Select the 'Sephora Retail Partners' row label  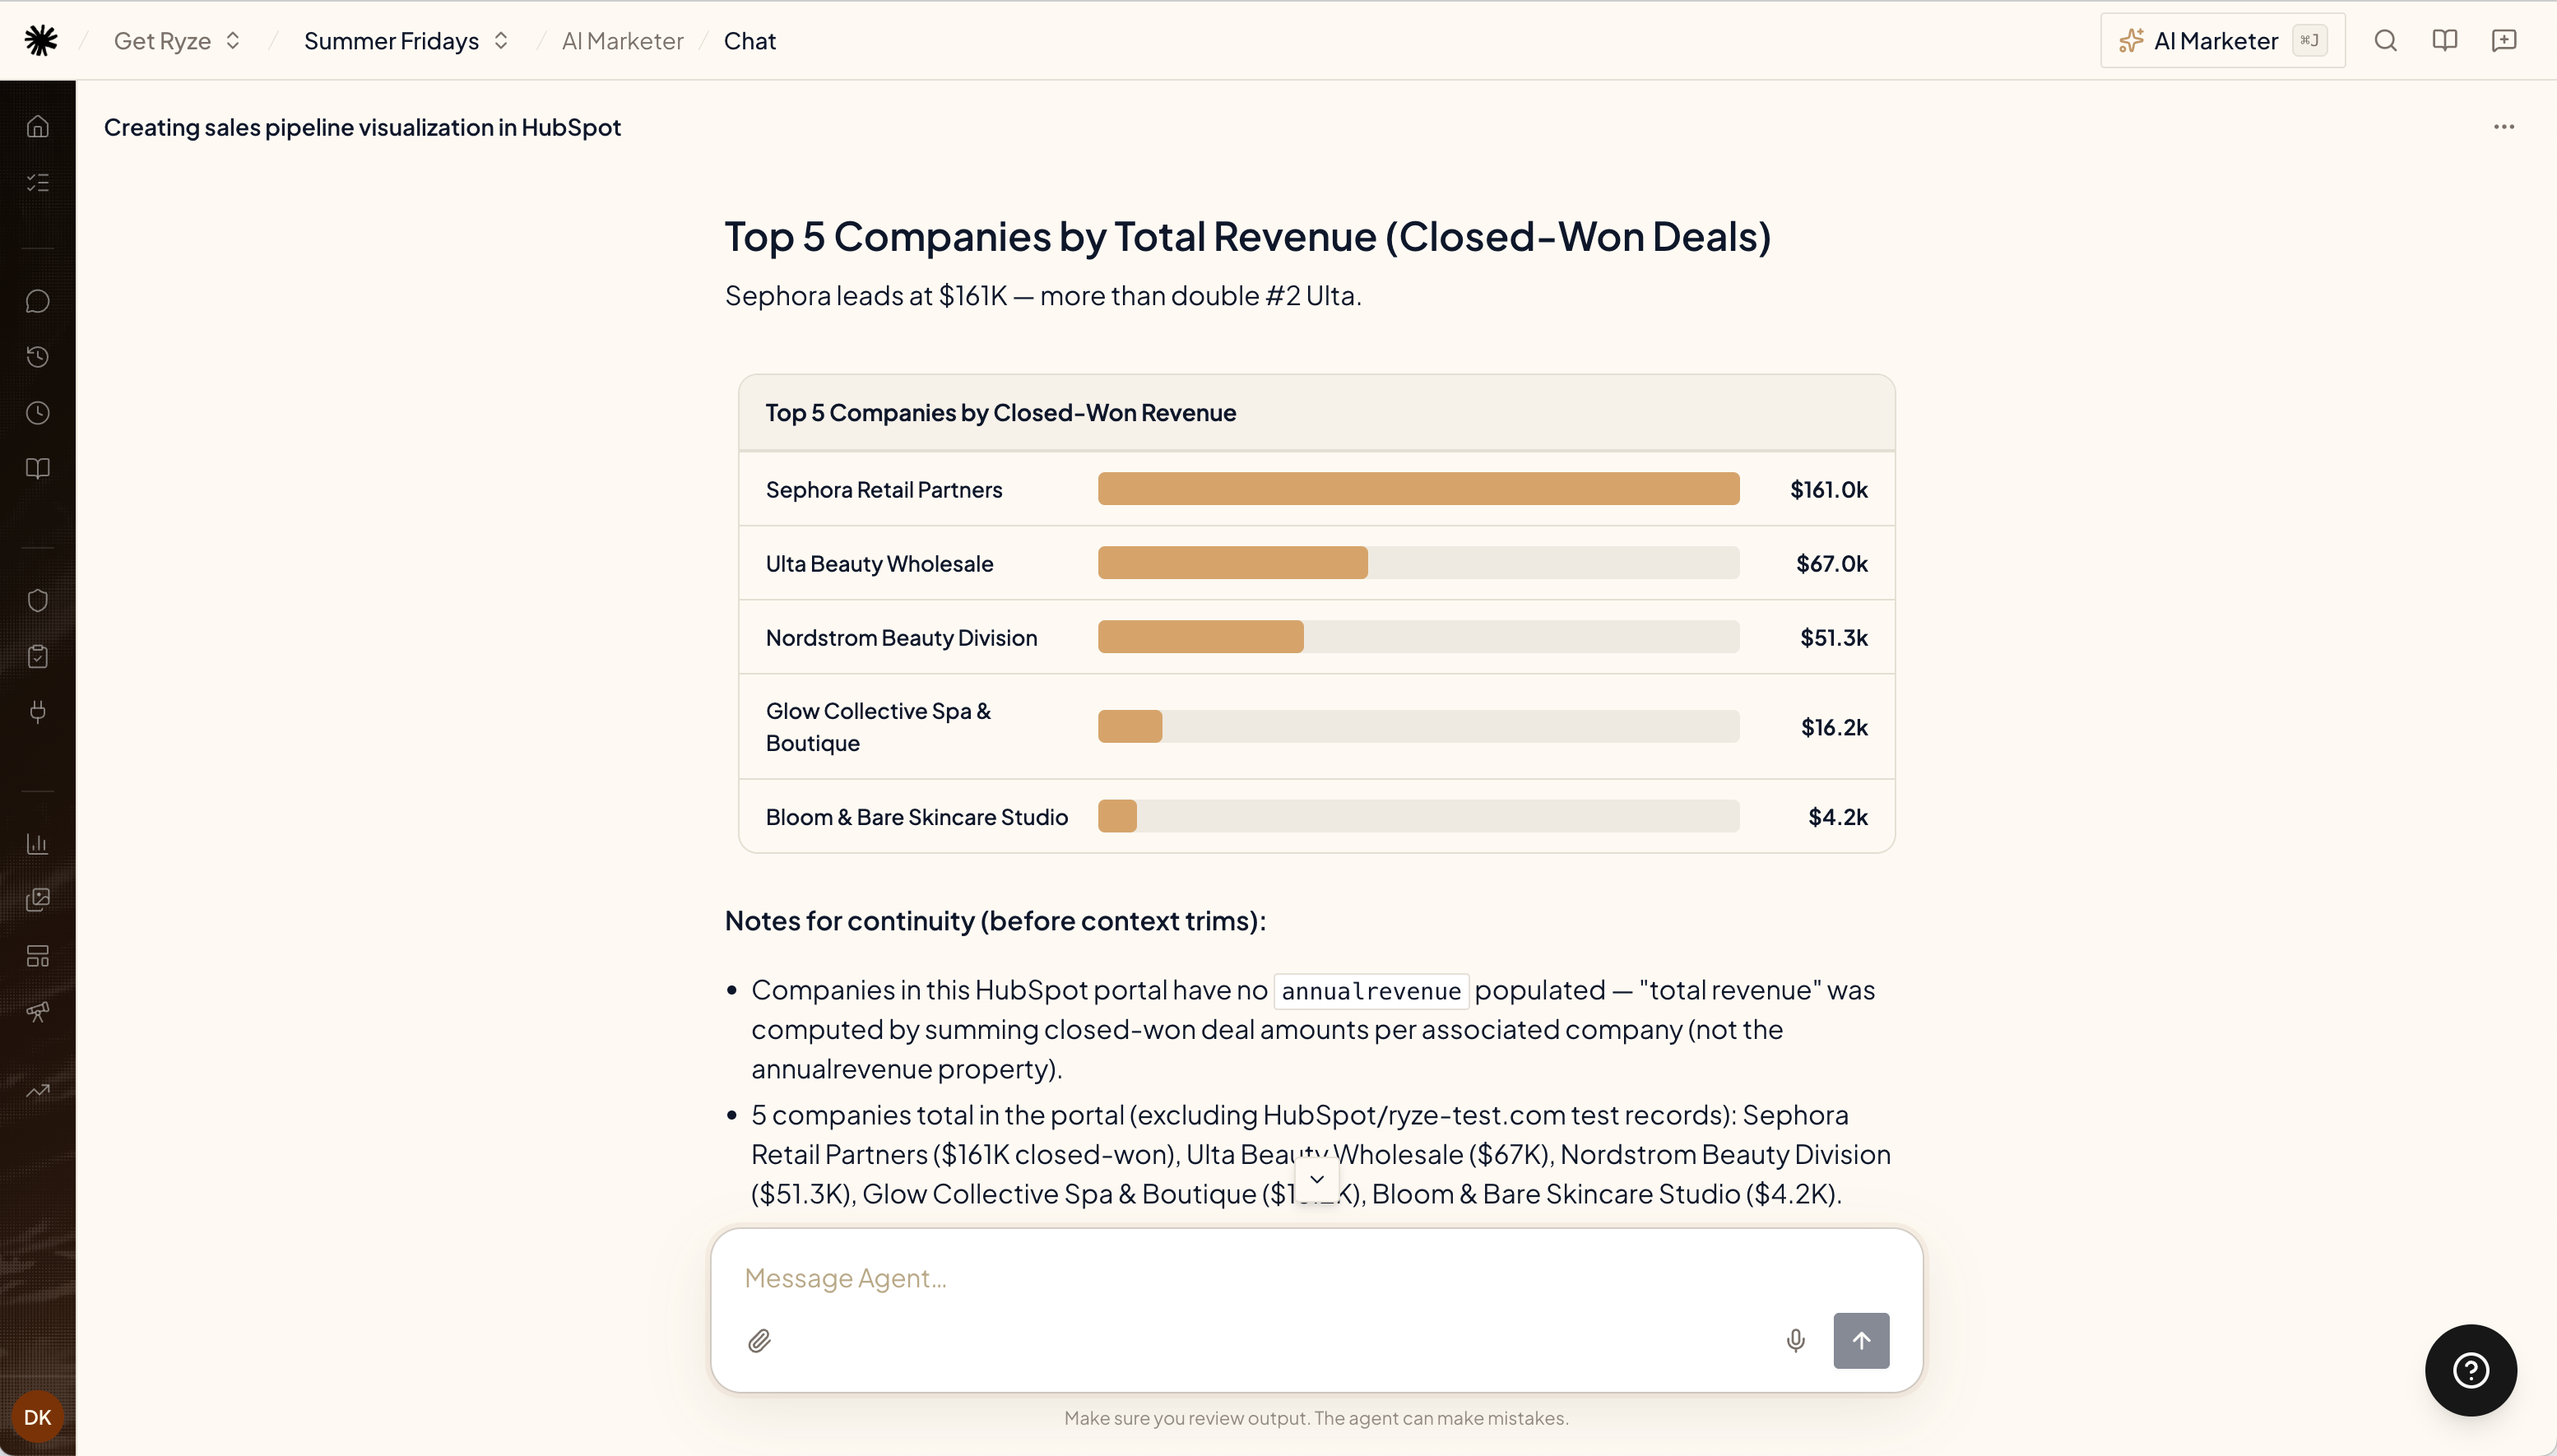click(x=884, y=489)
